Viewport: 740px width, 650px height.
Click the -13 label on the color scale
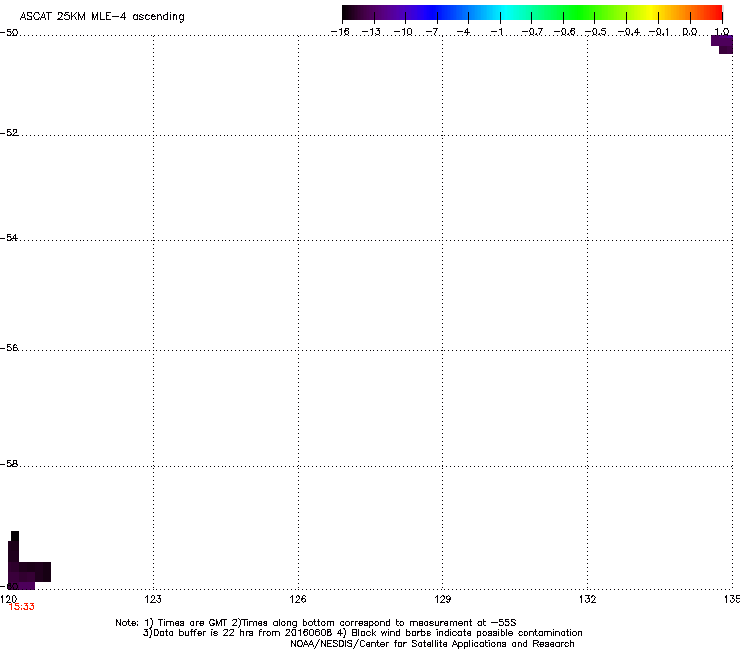coord(371,32)
